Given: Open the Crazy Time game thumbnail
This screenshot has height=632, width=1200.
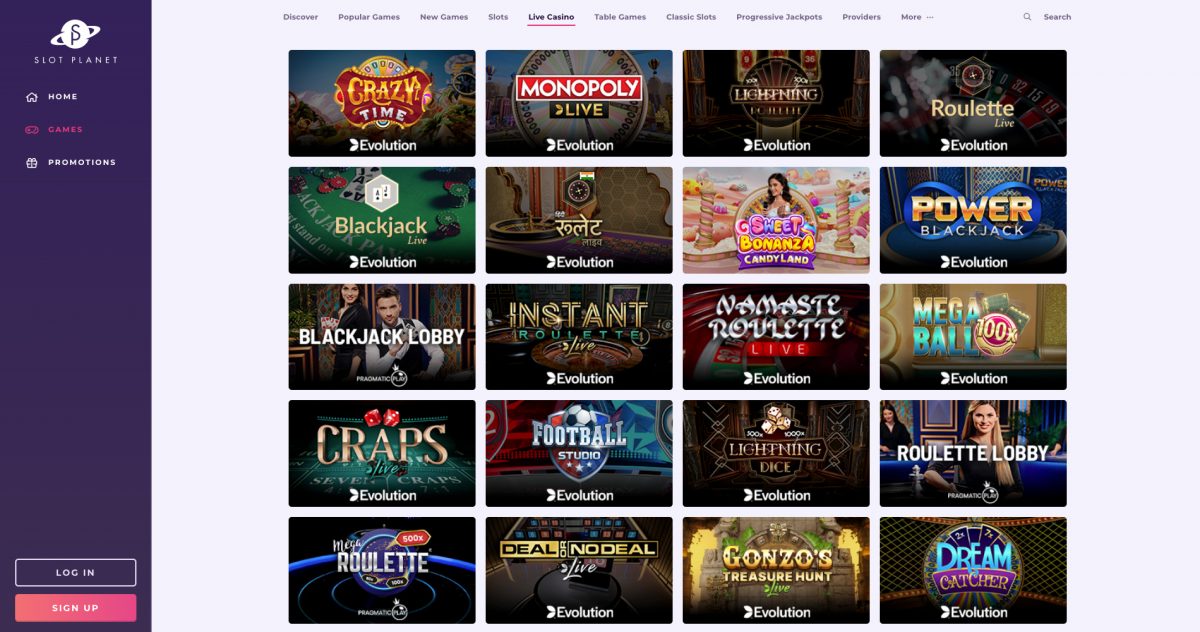Looking at the screenshot, I should pyautogui.click(x=382, y=103).
